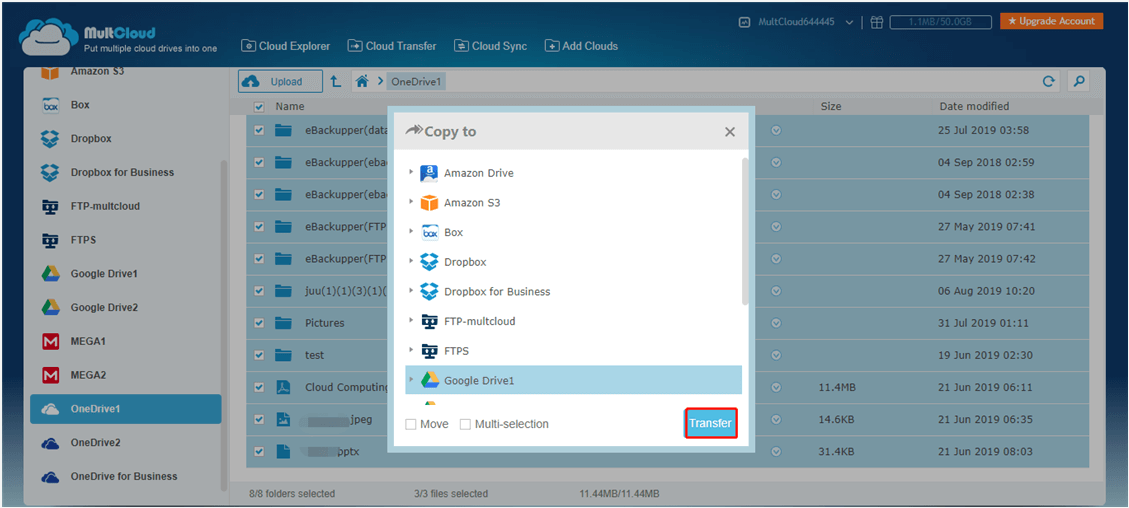
Task: Open Cloud Explorer tab
Action: pyautogui.click(x=285, y=46)
